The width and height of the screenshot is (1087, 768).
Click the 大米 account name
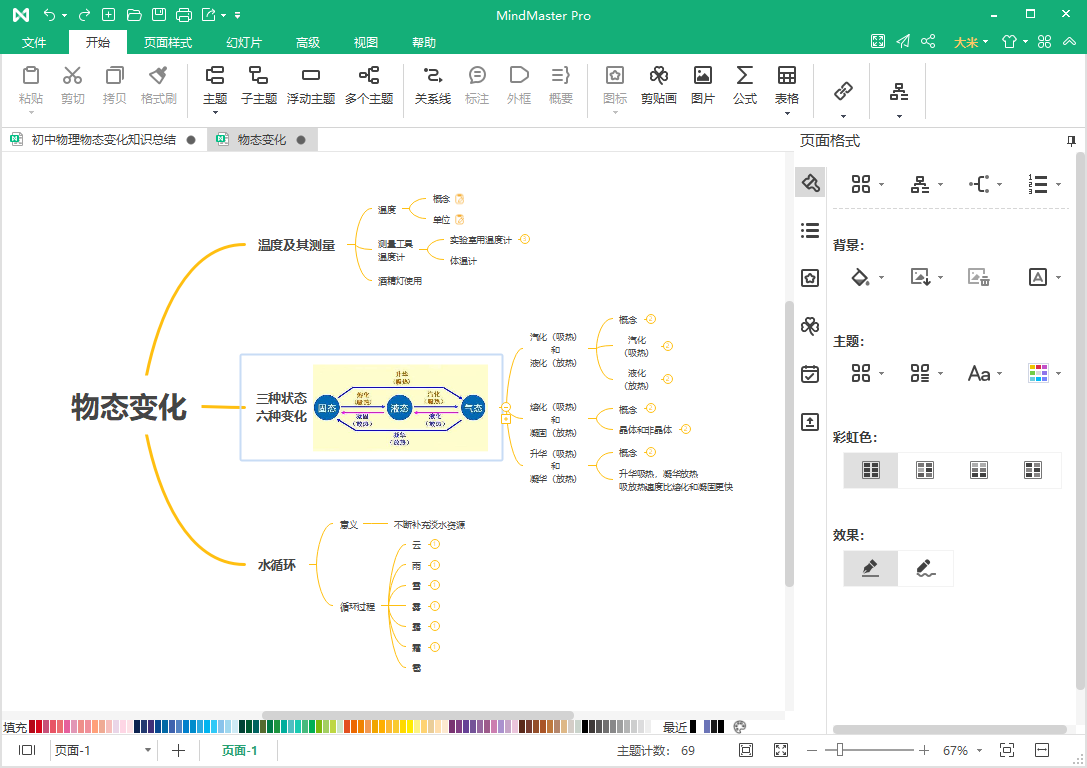(965, 42)
